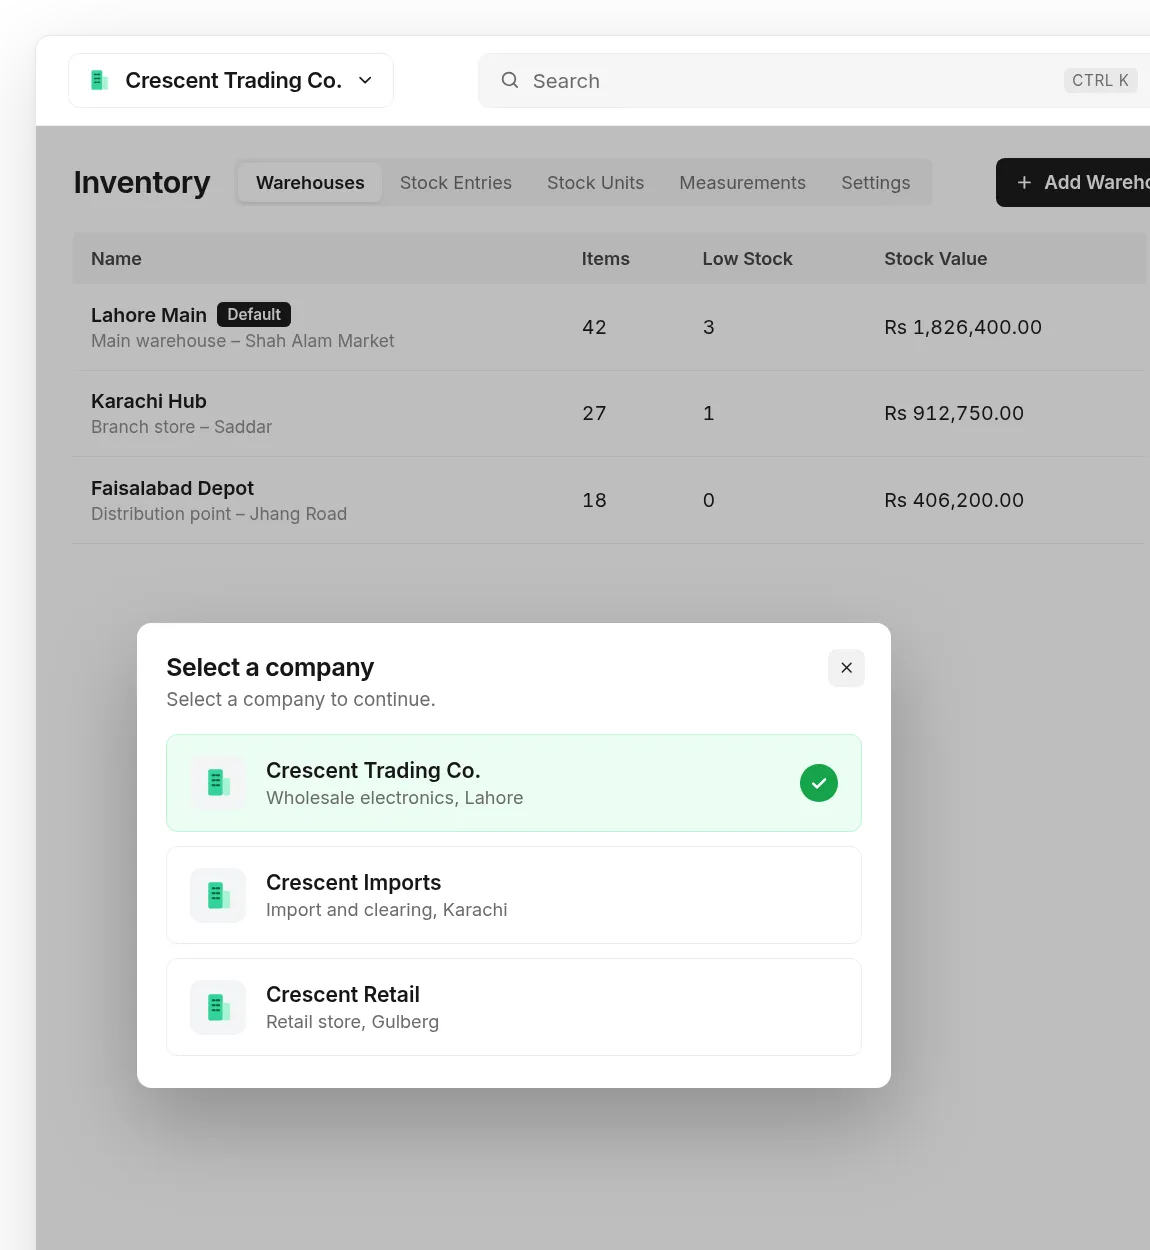This screenshot has height=1250, width=1150.
Task: Click "Retail store, Gulberg" subtitle
Action: click(x=353, y=1022)
